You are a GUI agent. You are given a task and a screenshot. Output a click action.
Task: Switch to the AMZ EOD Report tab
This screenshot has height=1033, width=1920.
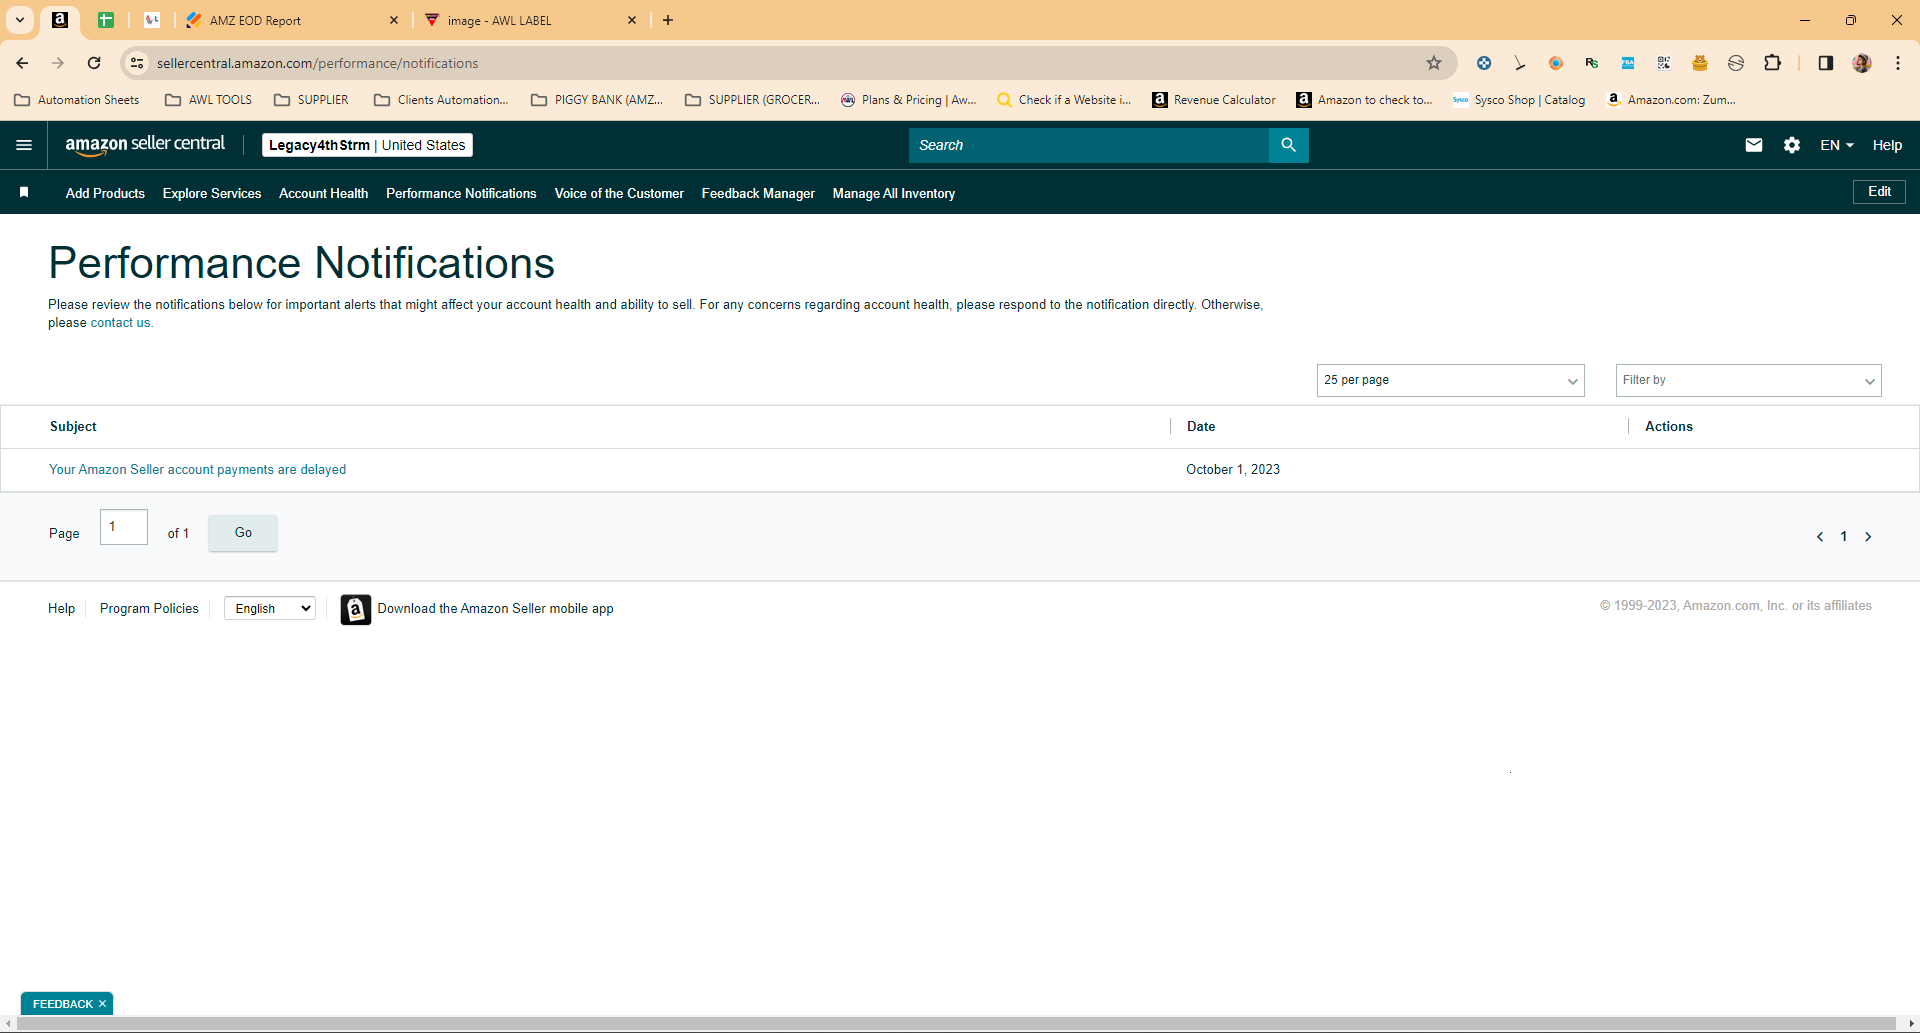pos(290,20)
